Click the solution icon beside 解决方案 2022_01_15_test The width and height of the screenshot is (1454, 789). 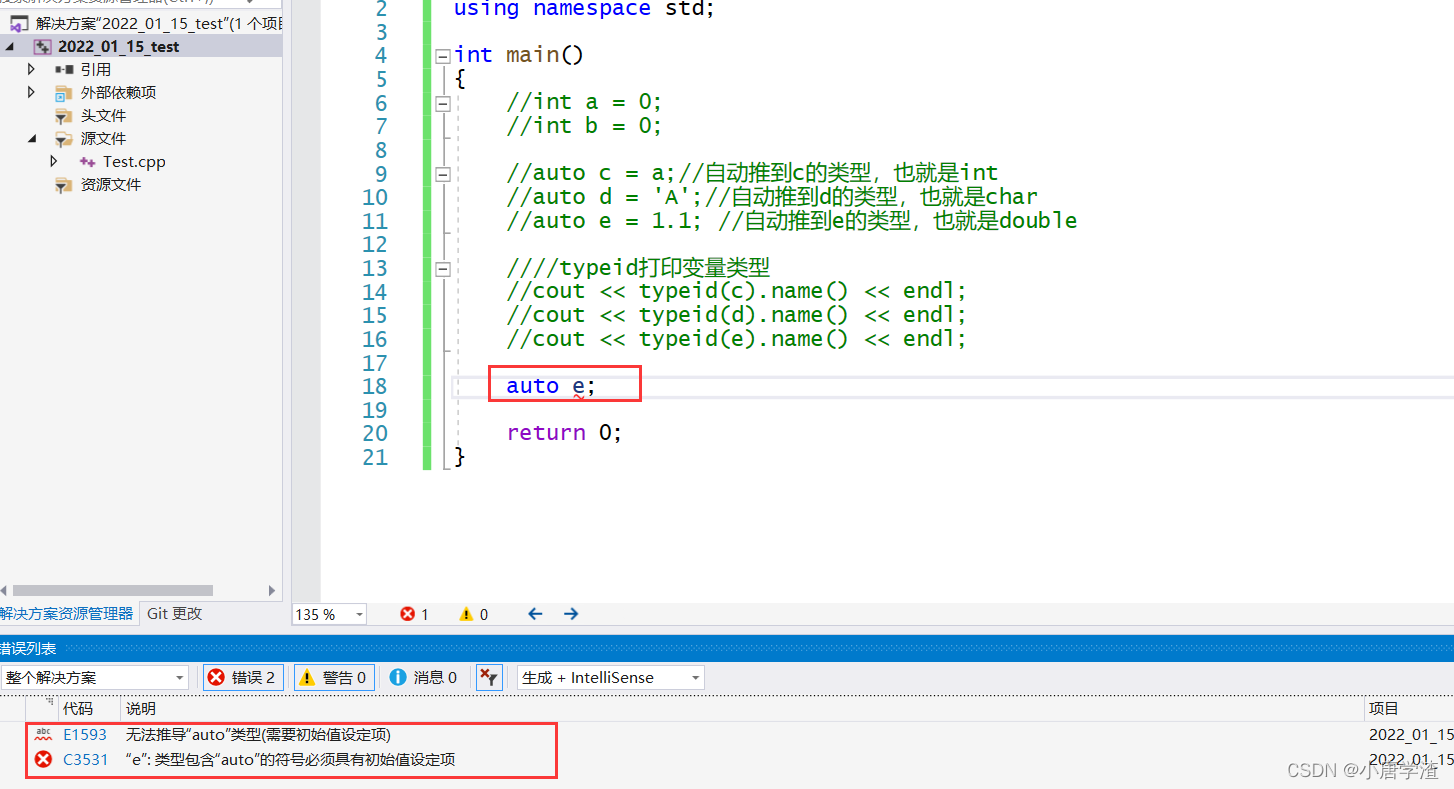pyautogui.click(x=19, y=24)
